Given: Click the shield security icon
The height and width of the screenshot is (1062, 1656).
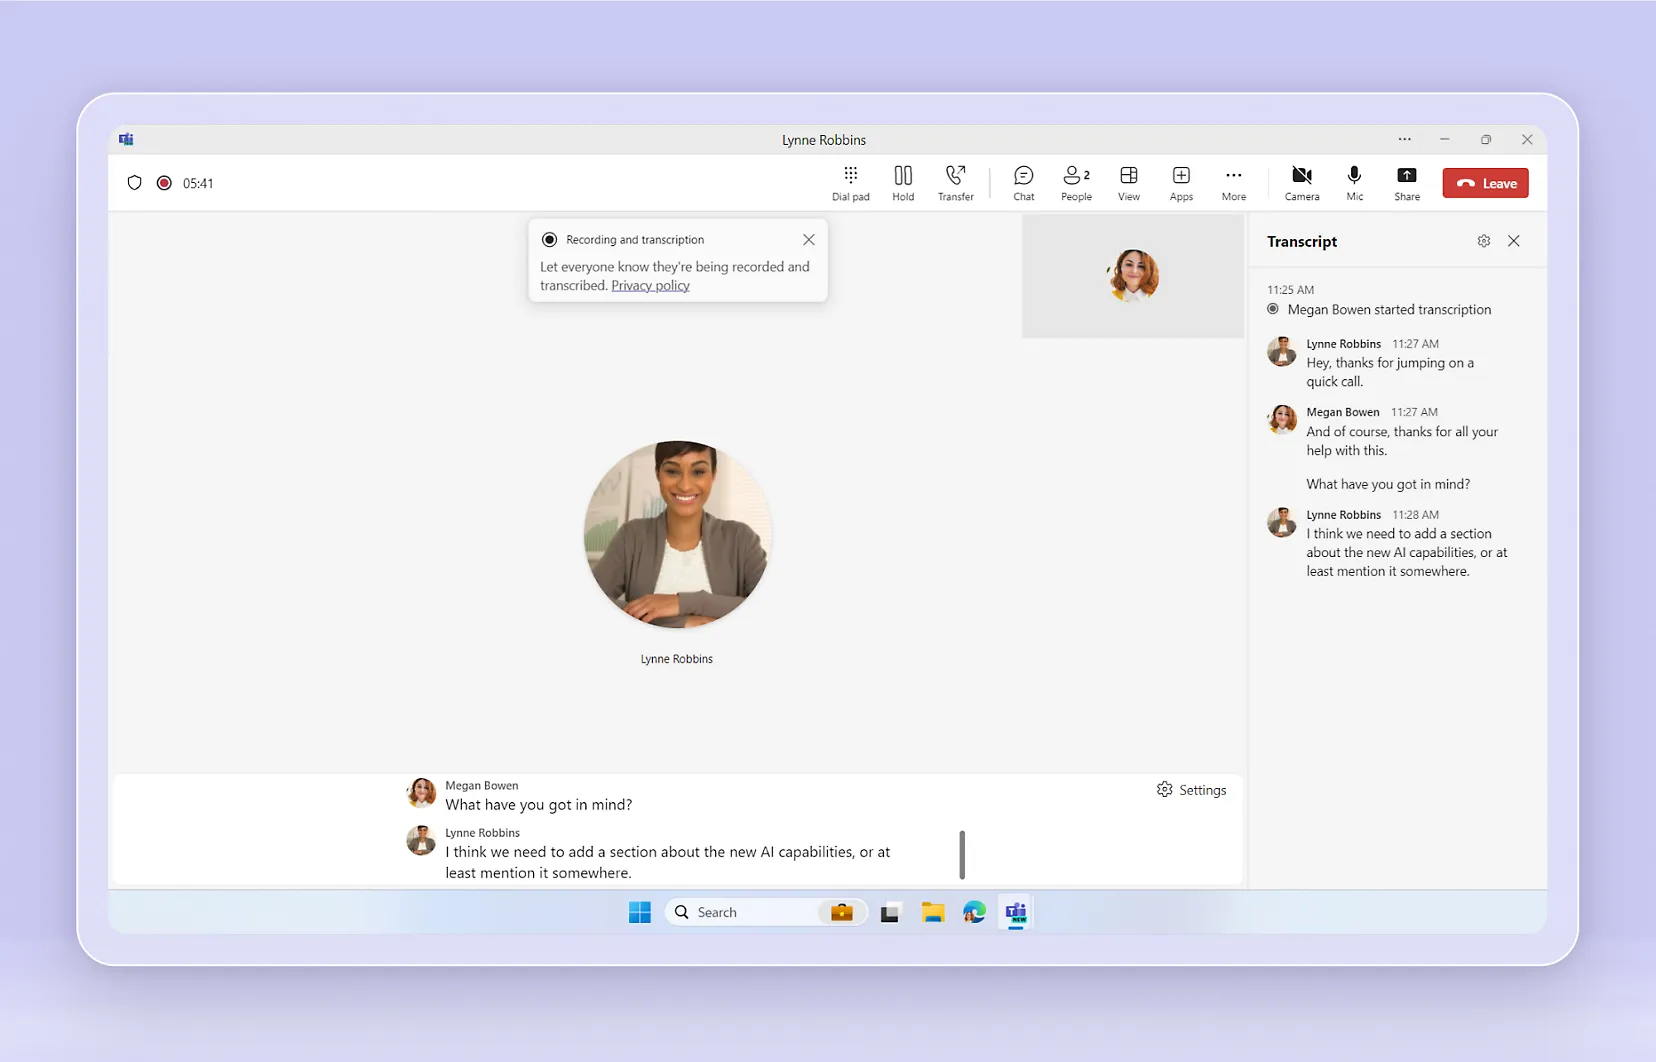Looking at the screenshot, I should coord(135,183).
